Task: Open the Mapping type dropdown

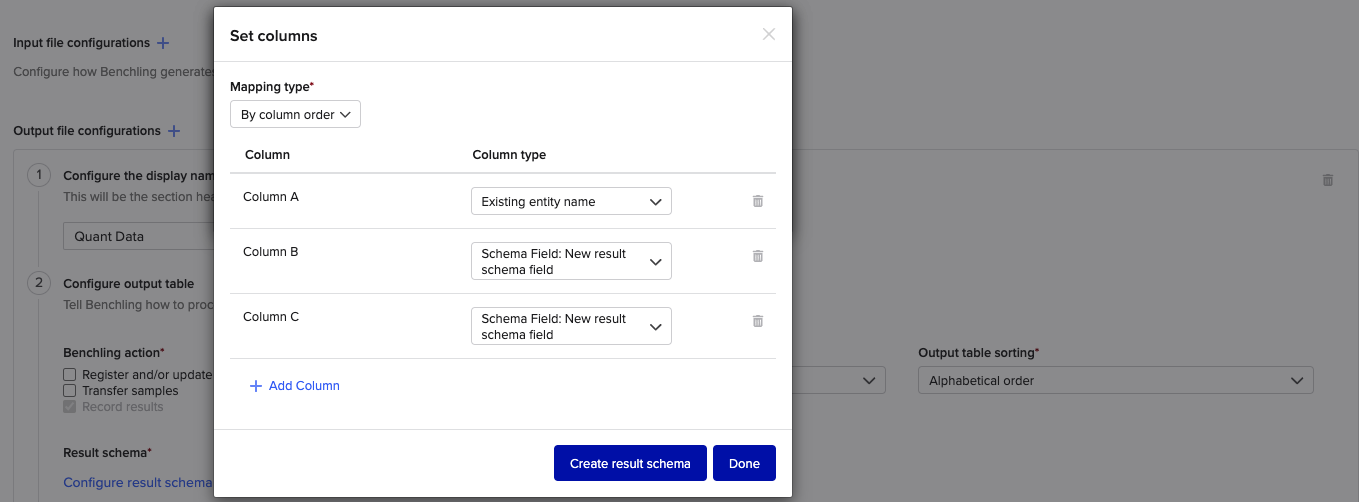Action: [295, 115]
